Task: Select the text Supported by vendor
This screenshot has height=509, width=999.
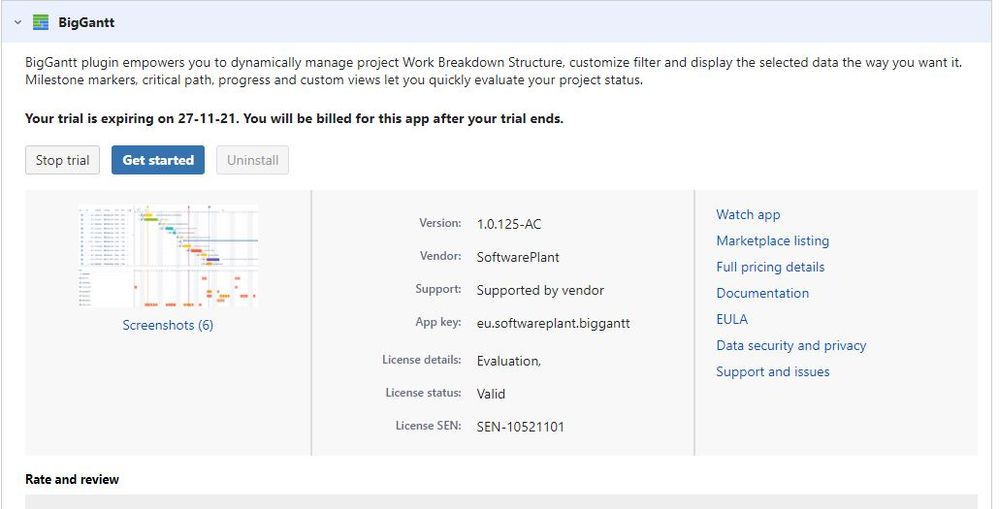Action: [x=540, y=290]
